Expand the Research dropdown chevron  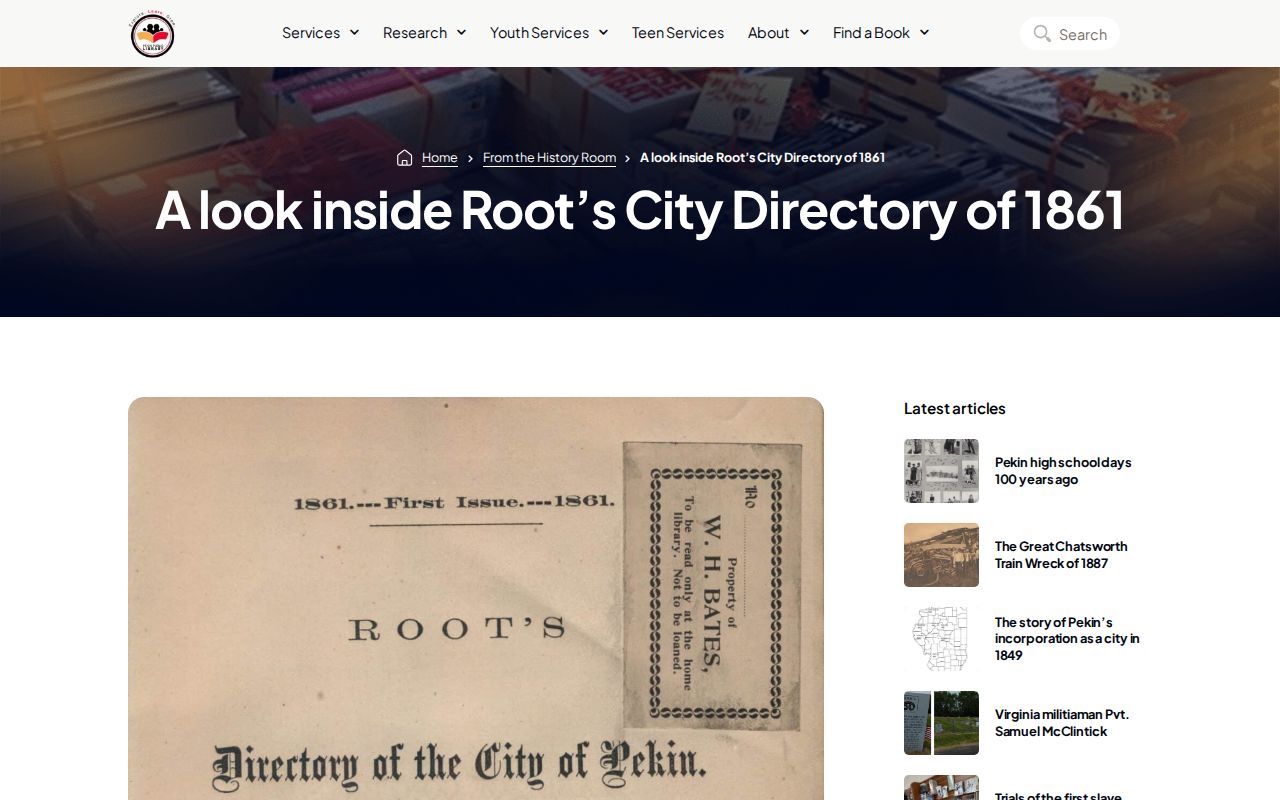461,33
